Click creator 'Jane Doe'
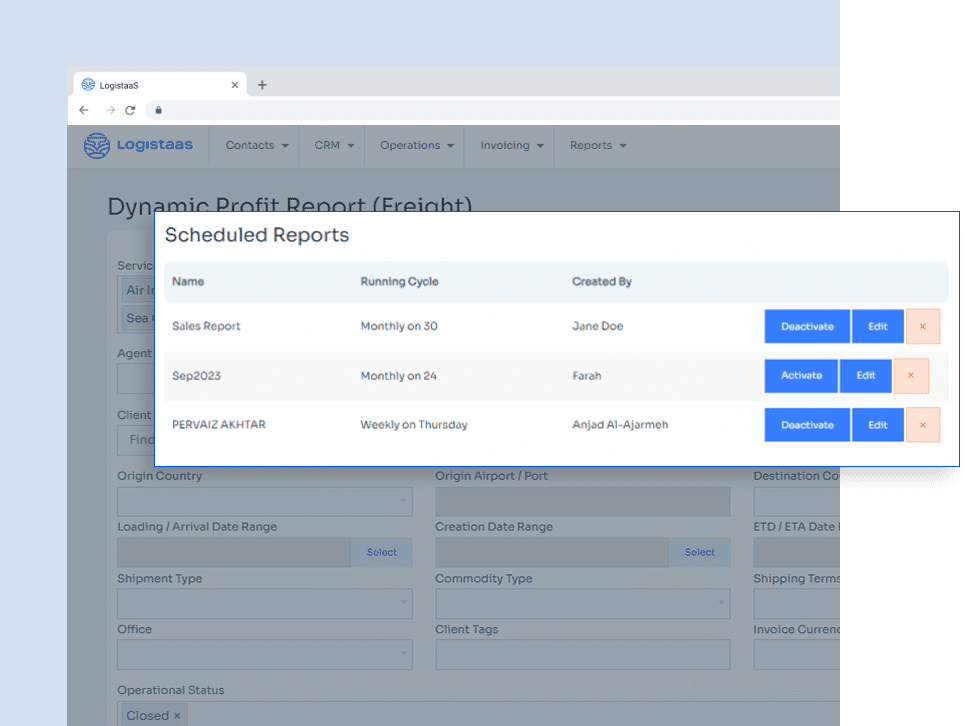This screenshot has width=973, height=726. [598, 326]
